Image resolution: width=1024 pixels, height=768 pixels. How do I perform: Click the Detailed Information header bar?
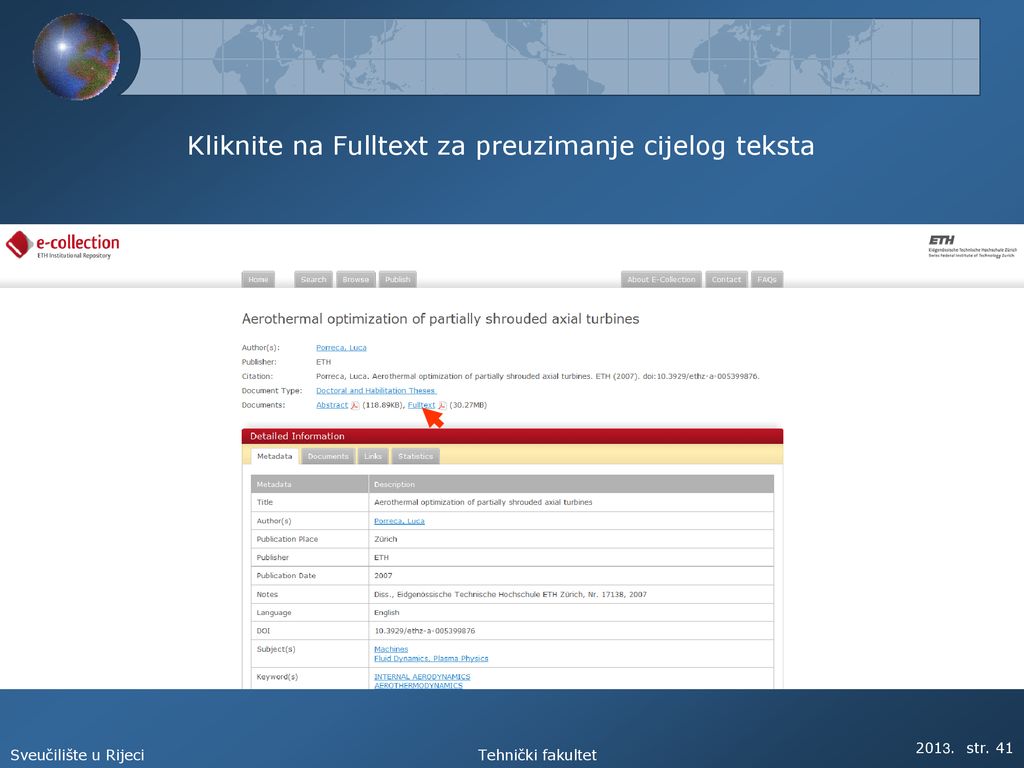click(x=512, y=436)
